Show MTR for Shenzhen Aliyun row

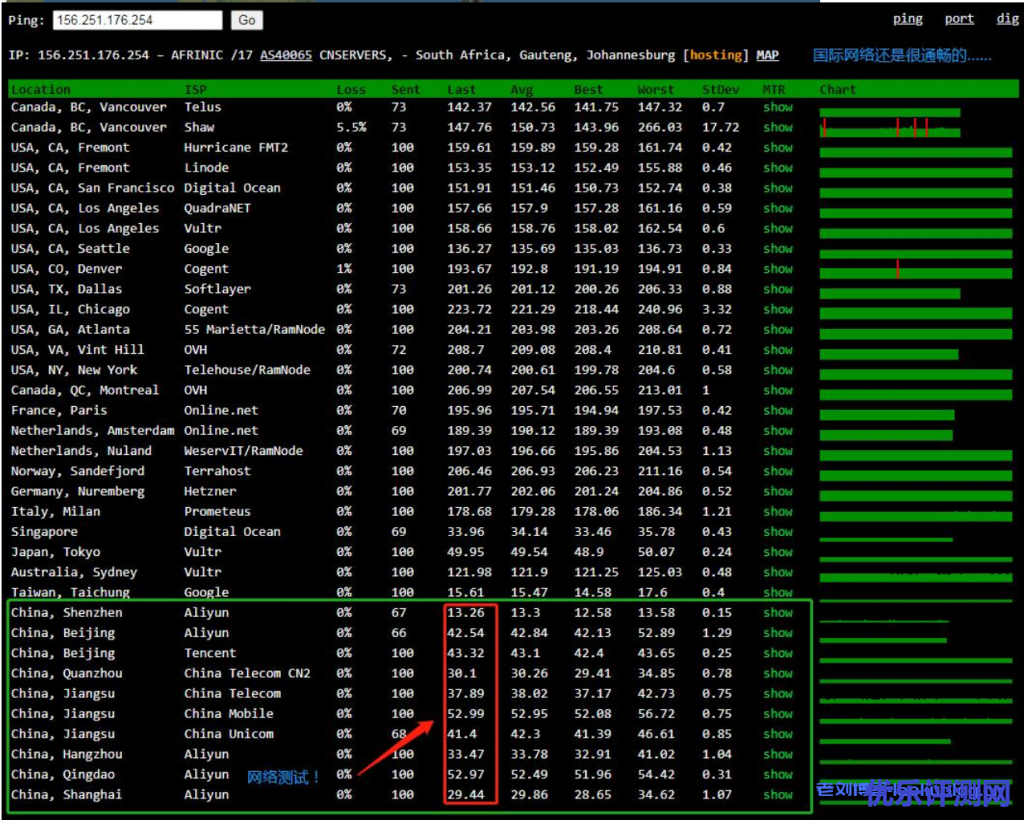tap(777, 613)
